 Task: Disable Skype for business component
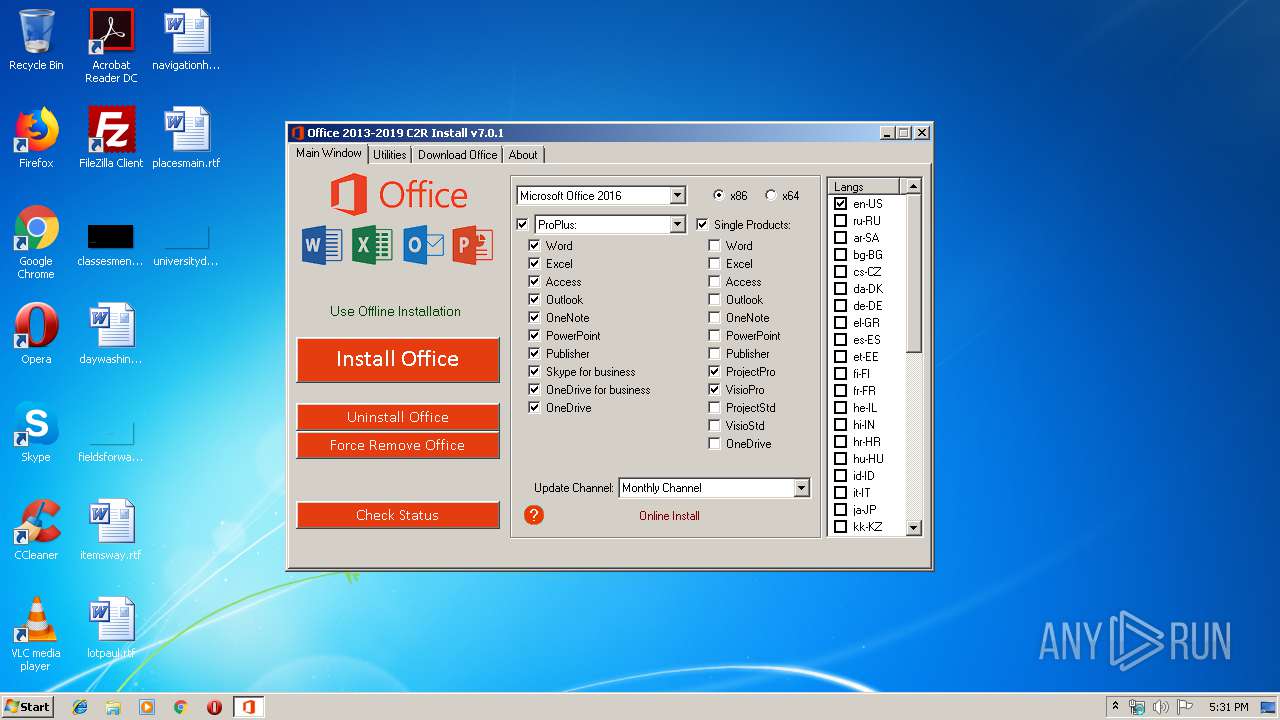(x=535, y=372)
